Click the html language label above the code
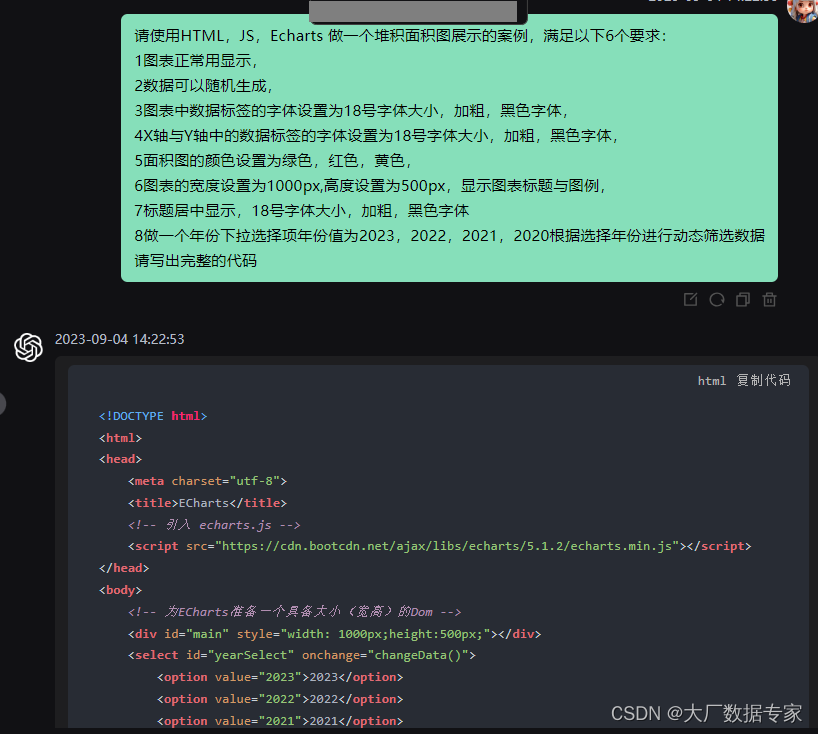 712,380
